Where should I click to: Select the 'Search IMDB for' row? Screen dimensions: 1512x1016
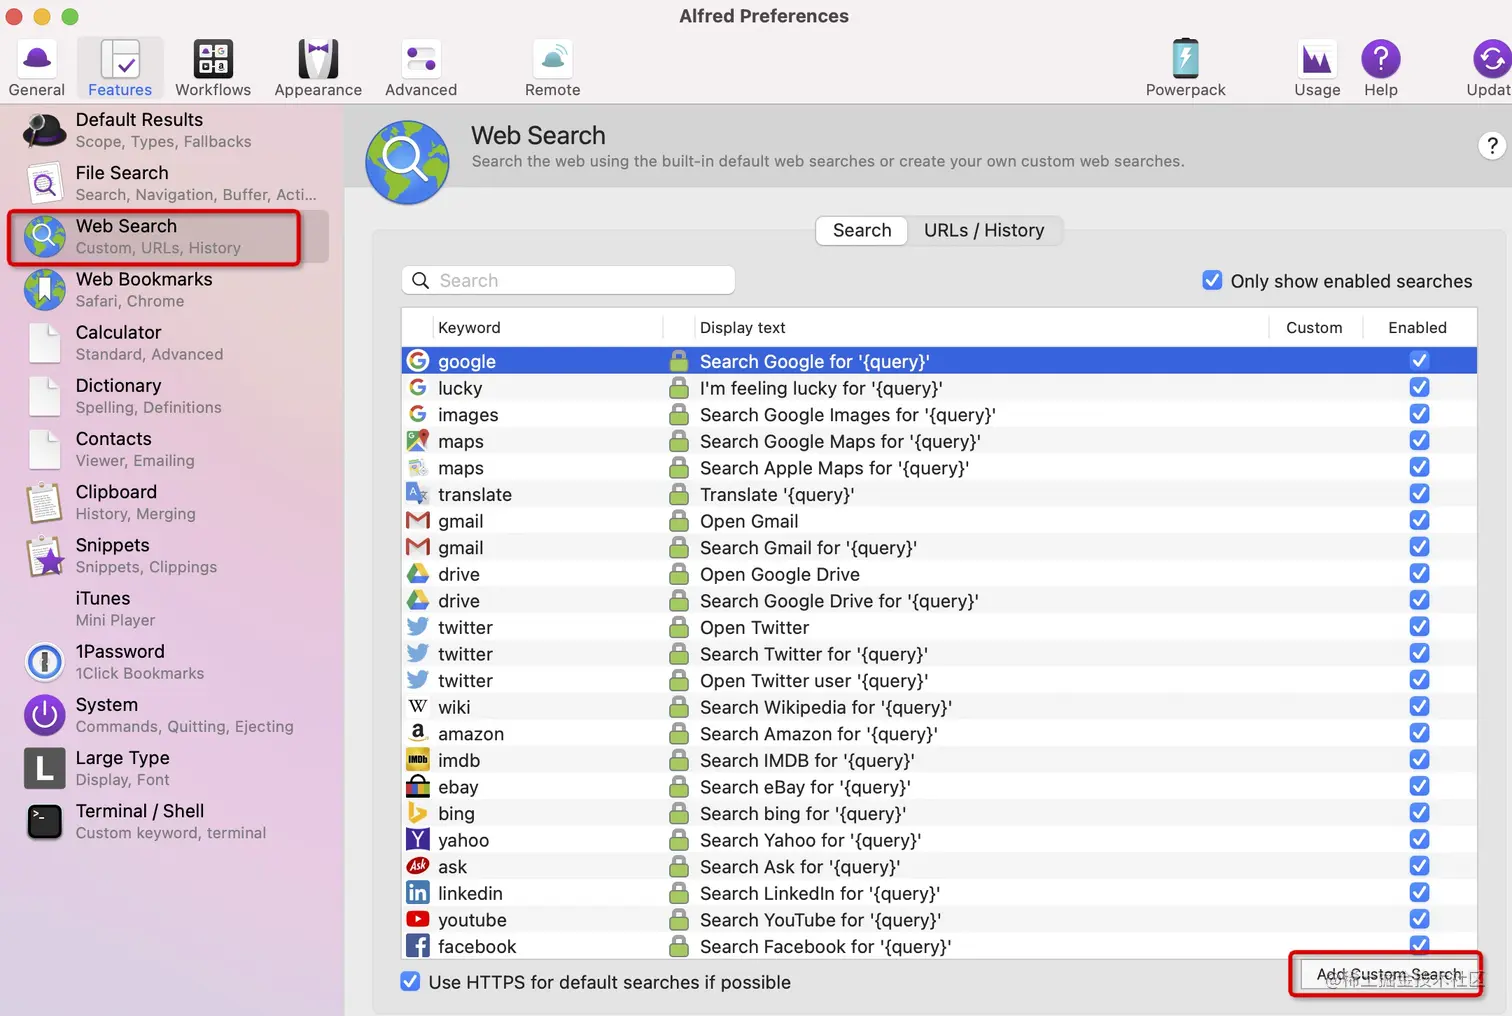(939, 760)
